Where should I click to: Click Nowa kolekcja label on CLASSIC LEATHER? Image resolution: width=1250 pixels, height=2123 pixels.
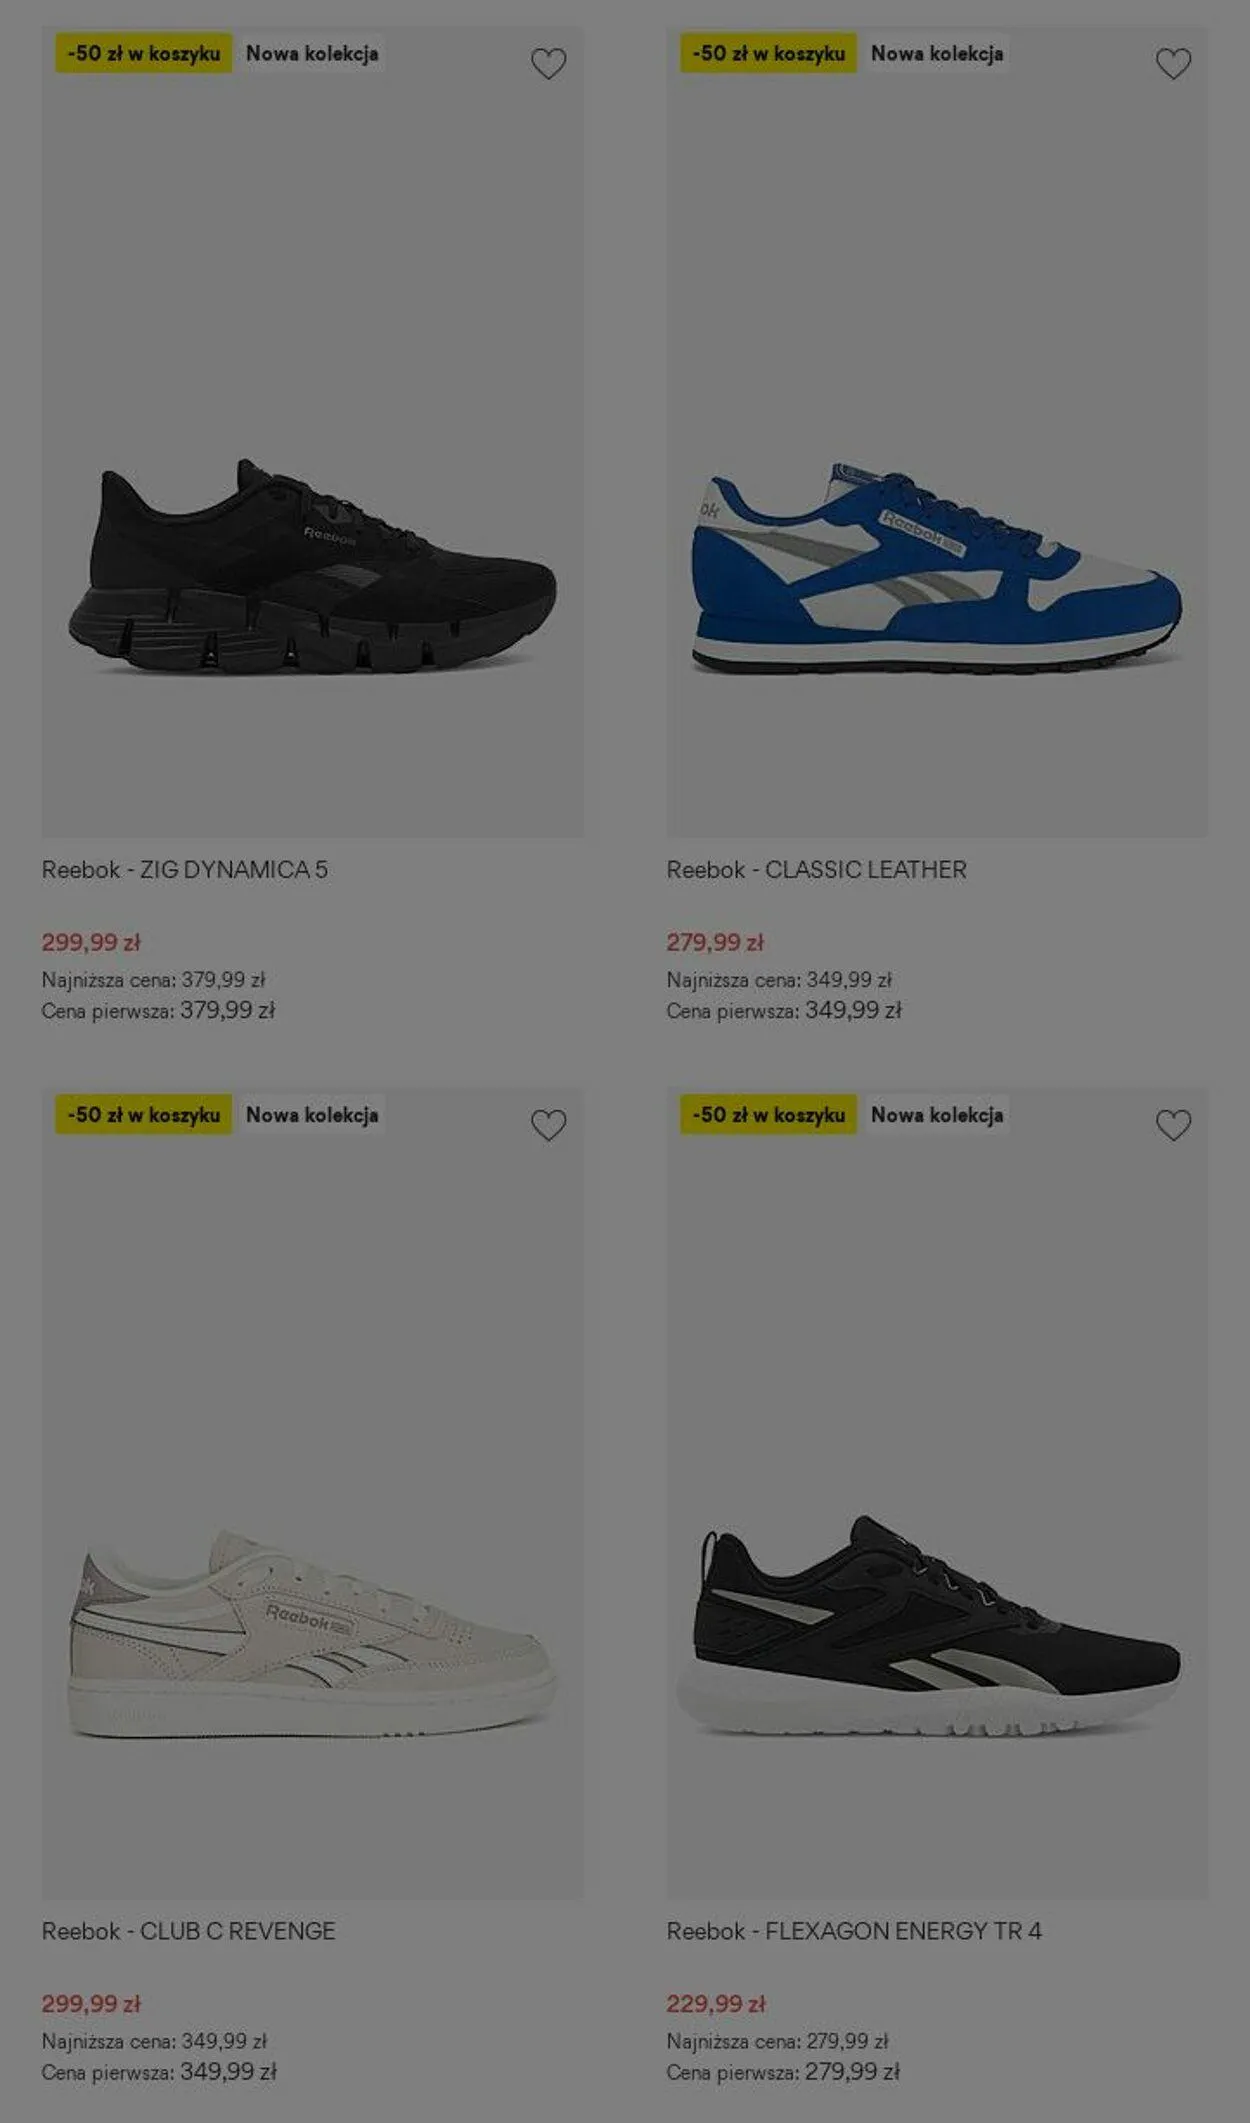click(x=937, y=53)
